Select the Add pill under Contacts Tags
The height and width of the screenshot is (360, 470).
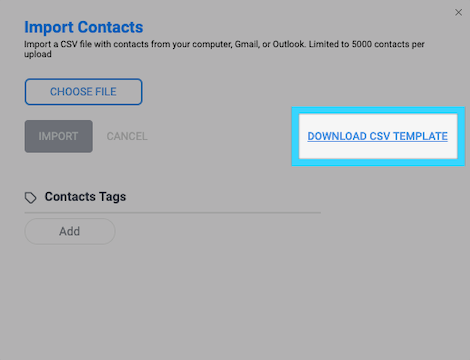70,231
